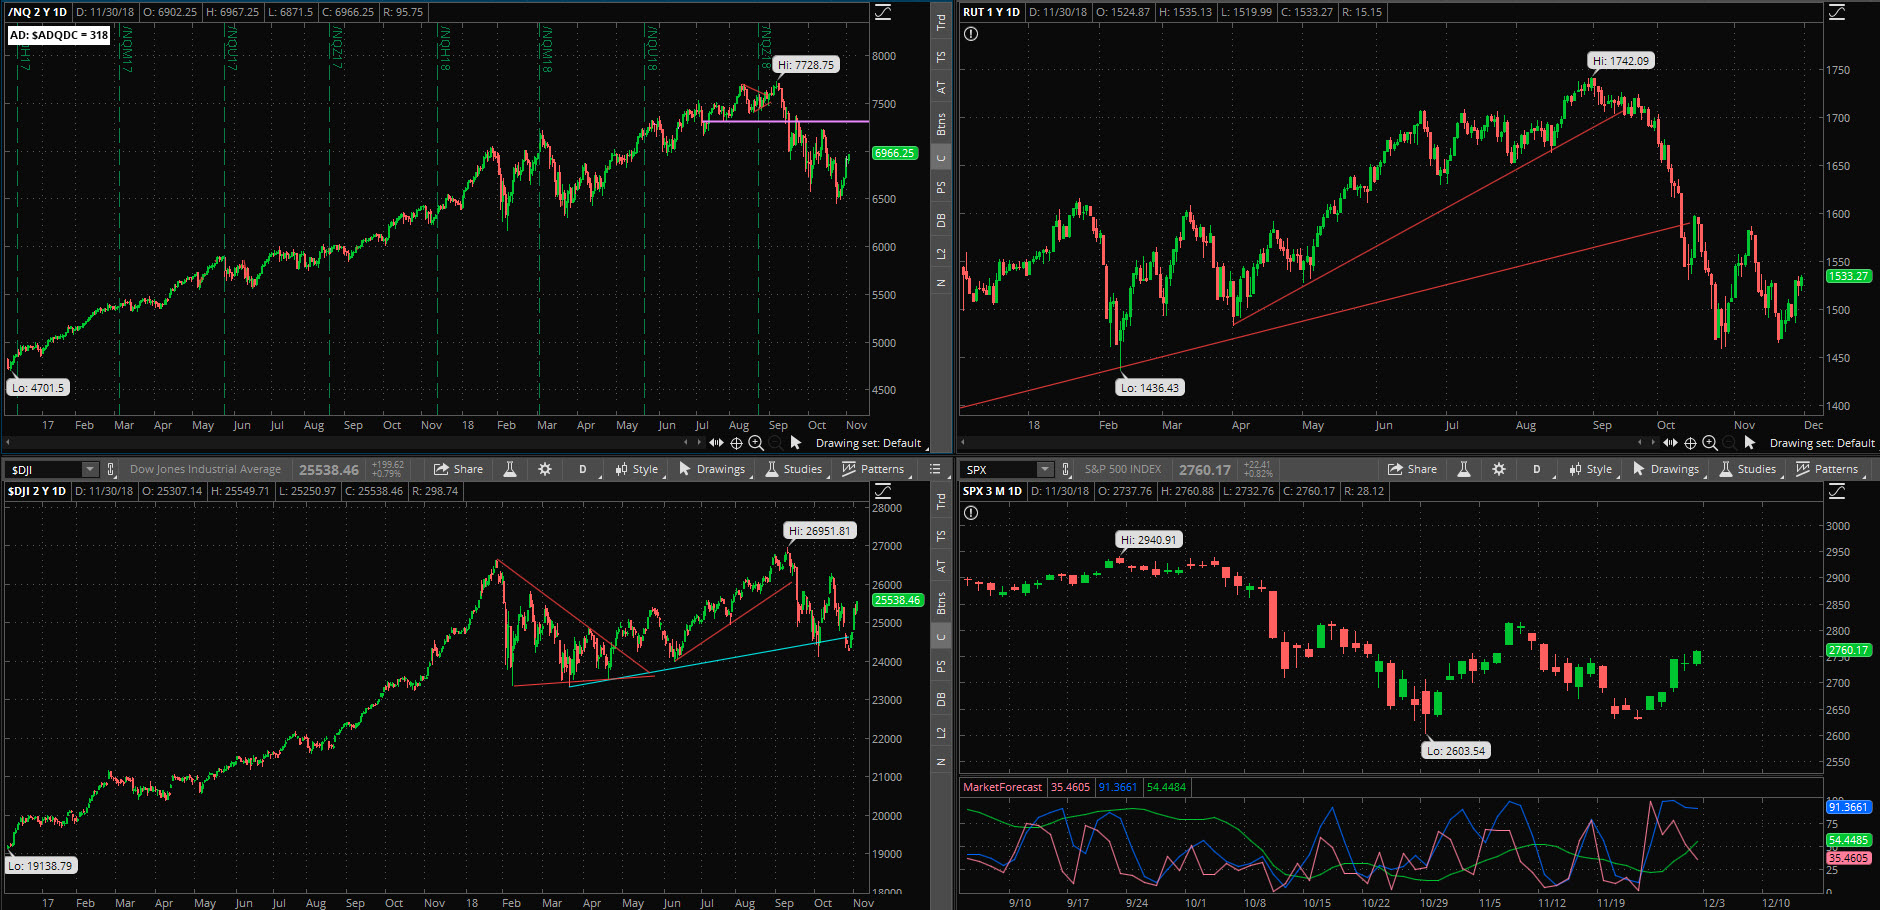The height and width of the screenshot is (910, 1880).
Task: Click the price scale icon on RUT chart
Action: (1837, 12)
